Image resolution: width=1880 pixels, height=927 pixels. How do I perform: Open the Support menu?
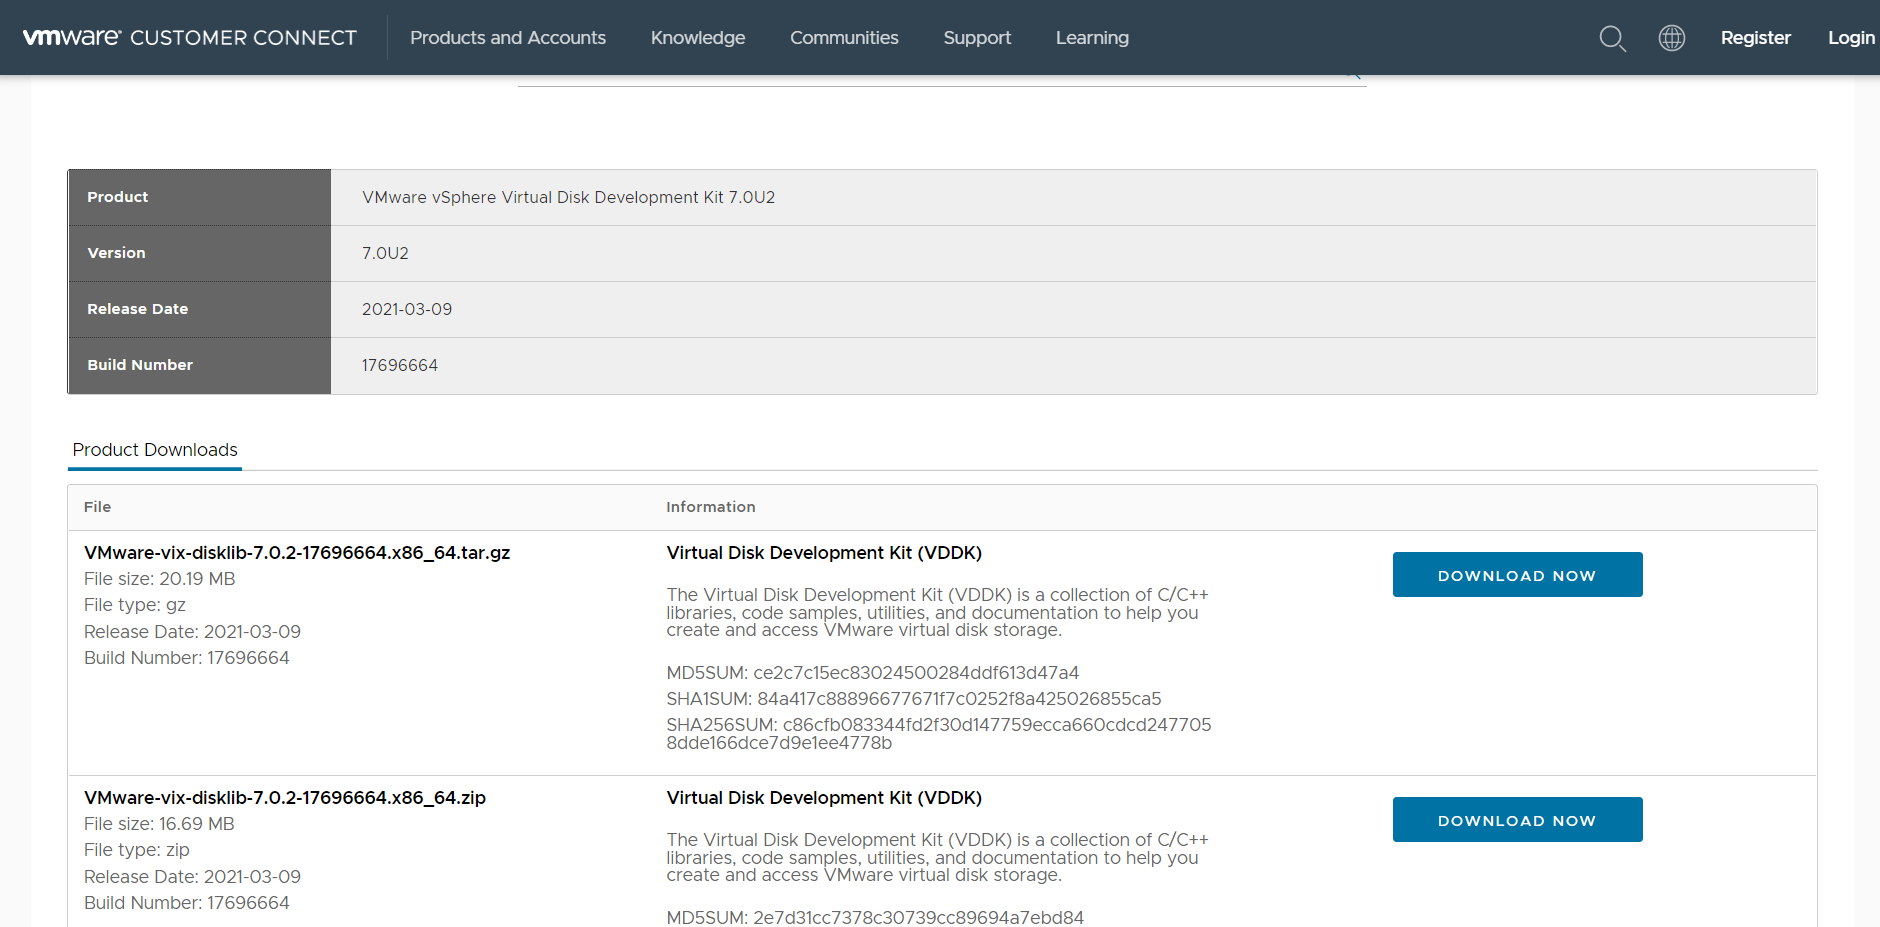coord(977,38)
